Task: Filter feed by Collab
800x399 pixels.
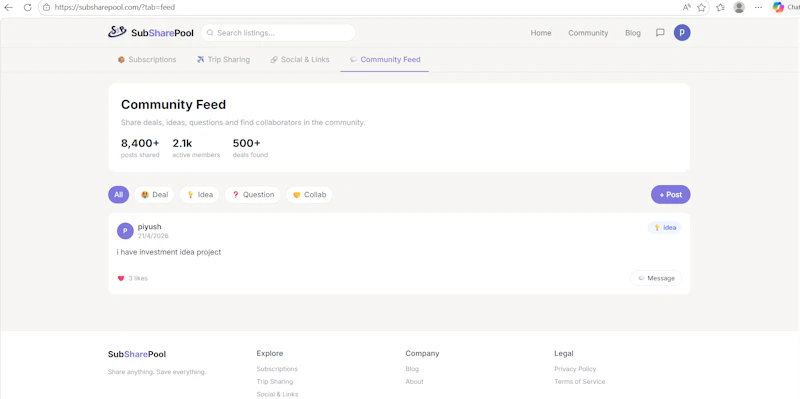Action: coord(309,194)
